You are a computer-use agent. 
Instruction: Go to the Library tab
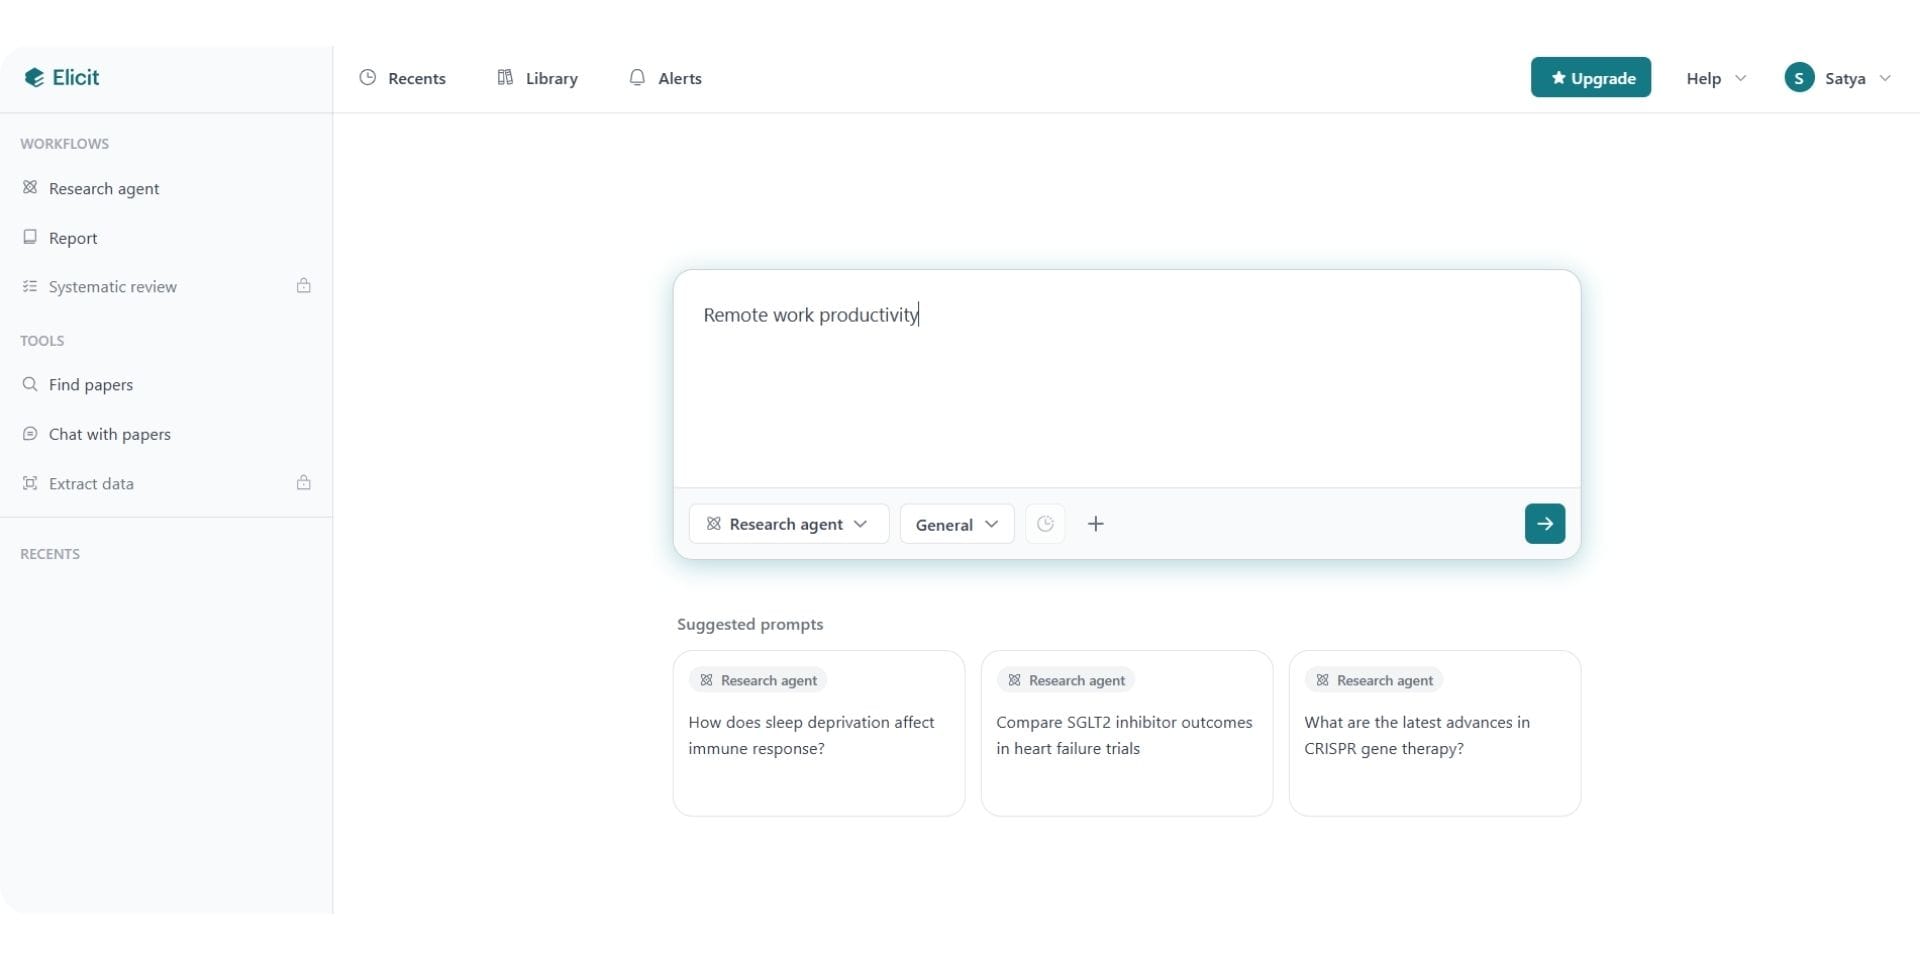538,78
